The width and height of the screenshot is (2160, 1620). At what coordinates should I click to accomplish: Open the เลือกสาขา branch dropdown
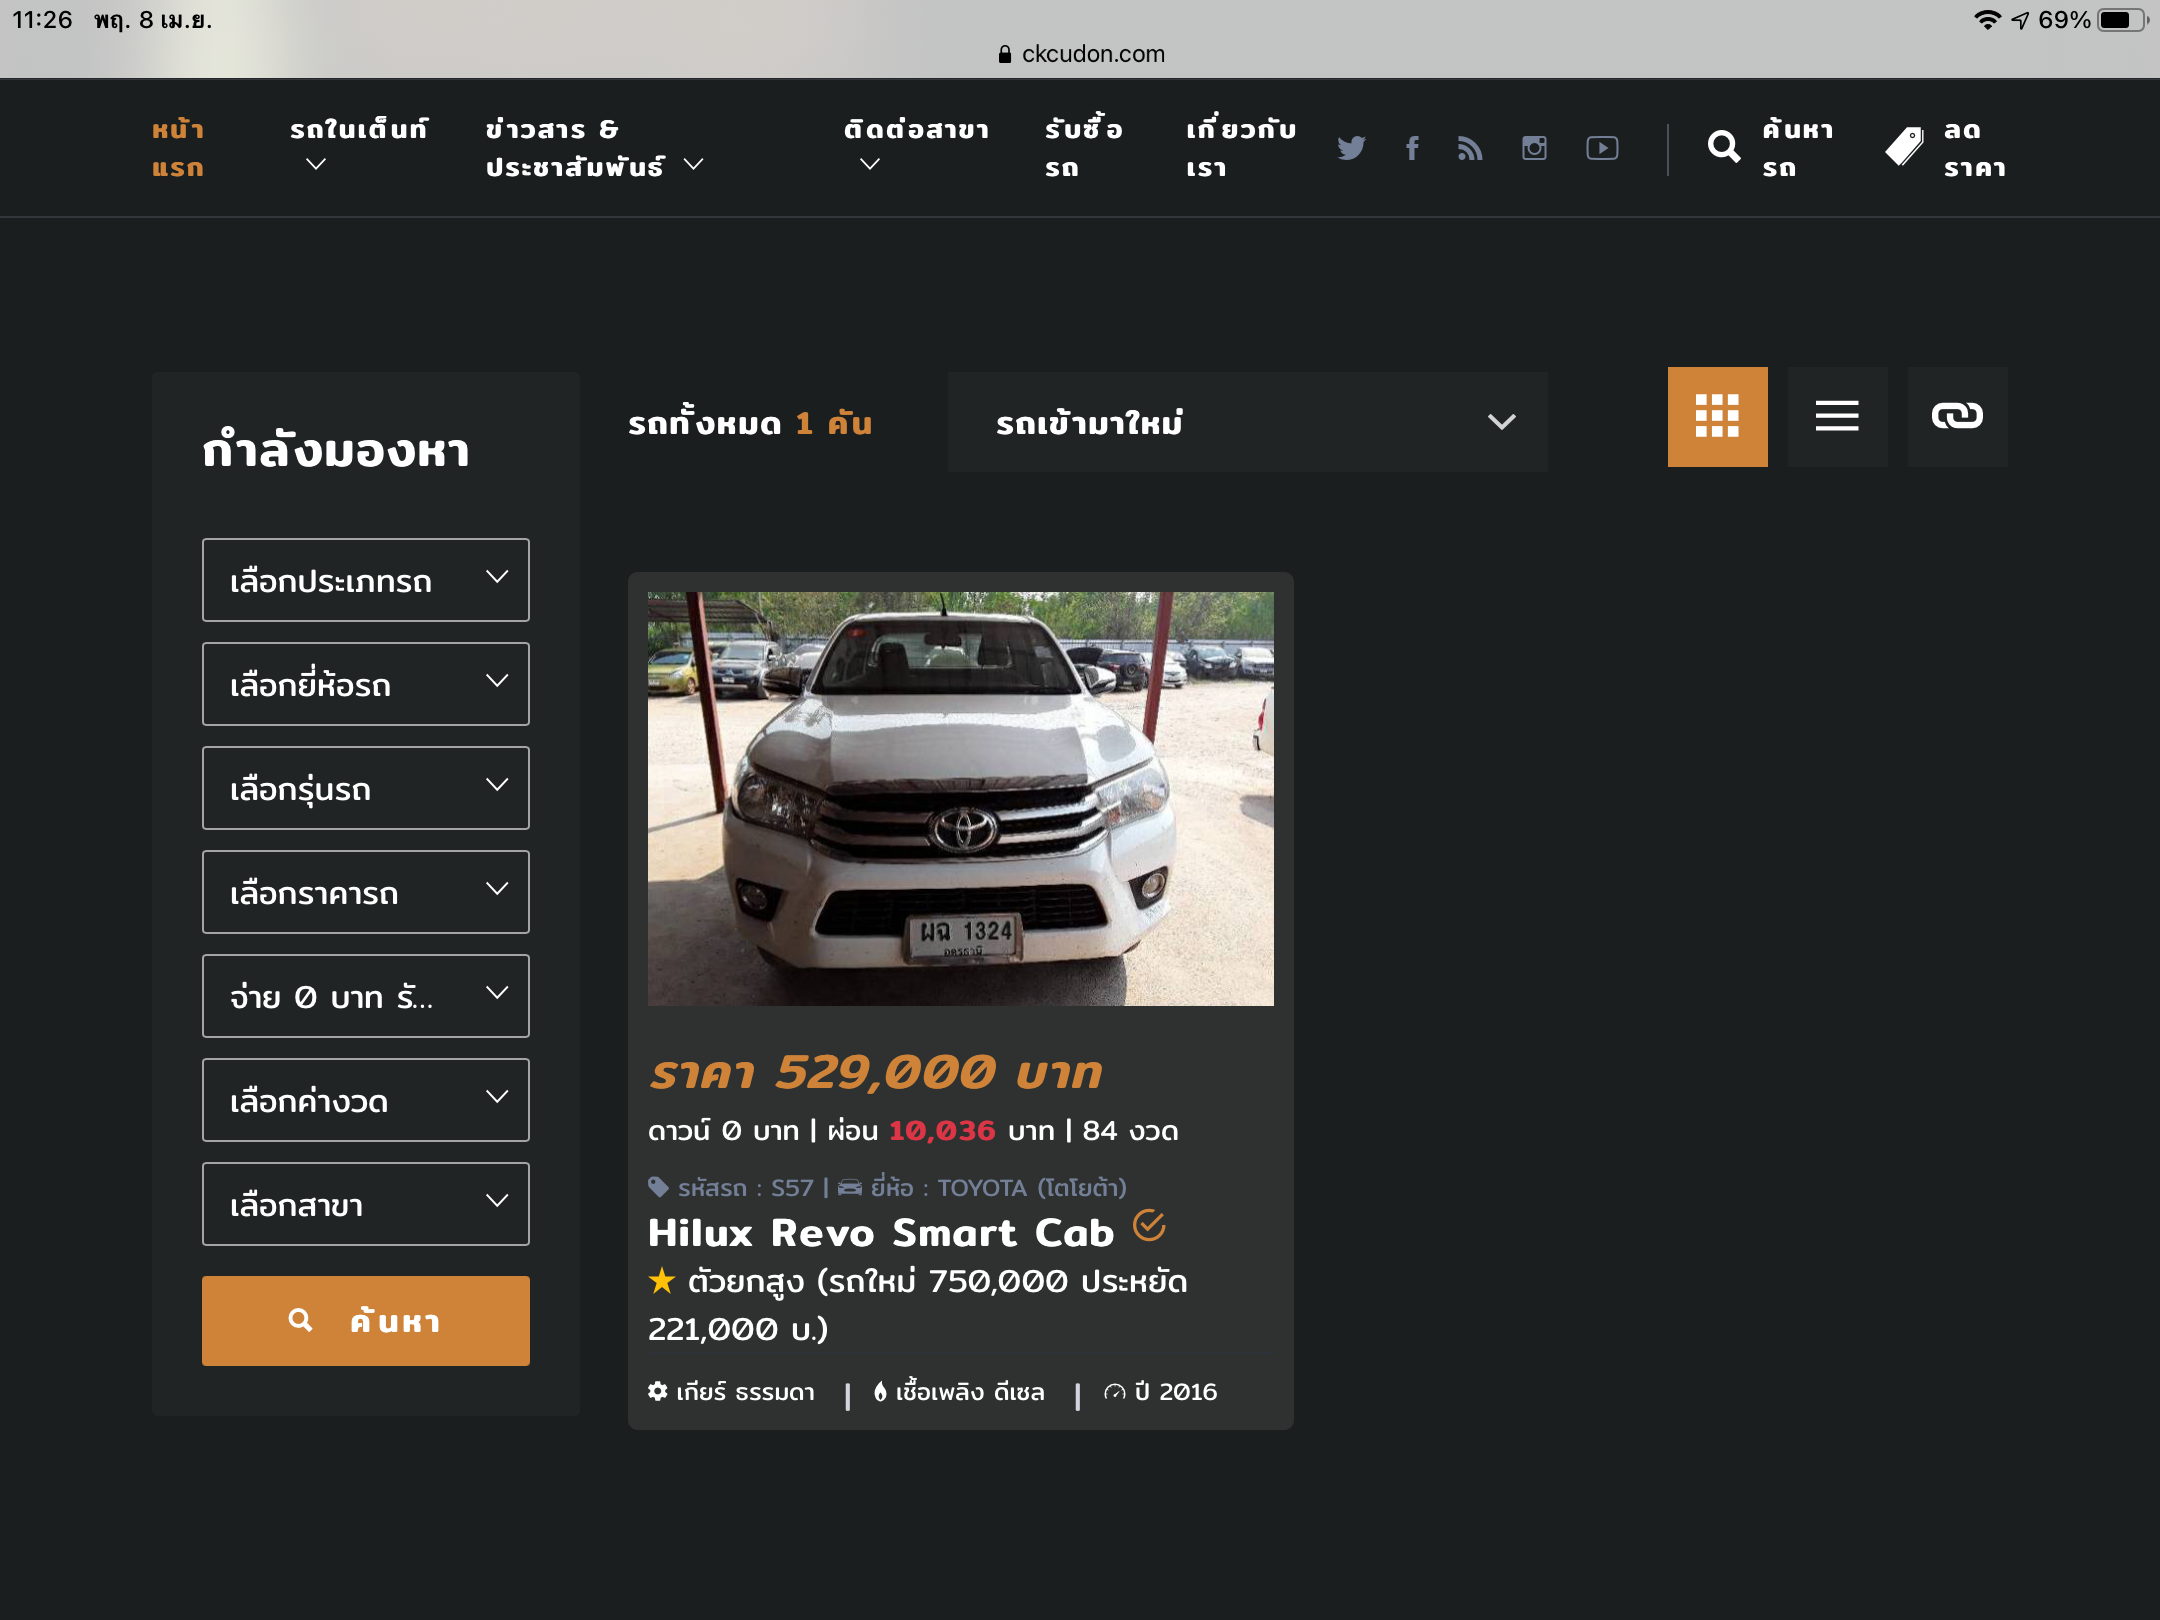click(365, 1204)
